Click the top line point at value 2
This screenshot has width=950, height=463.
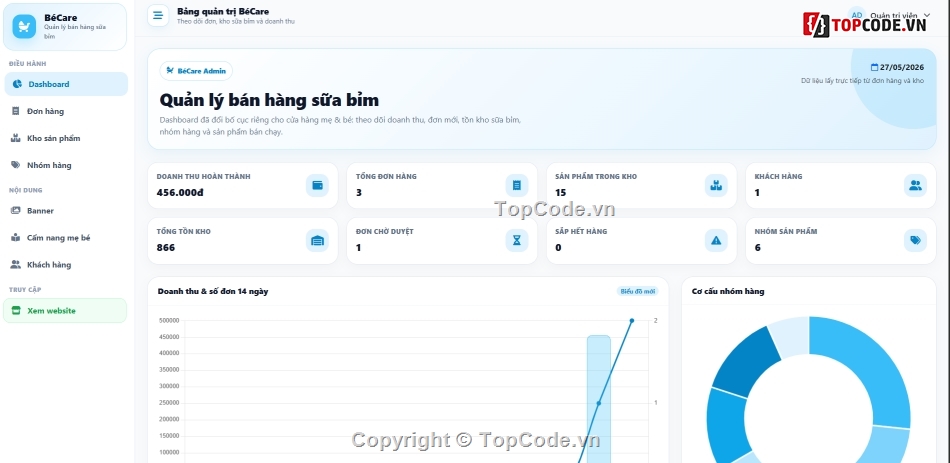(631, 321)
